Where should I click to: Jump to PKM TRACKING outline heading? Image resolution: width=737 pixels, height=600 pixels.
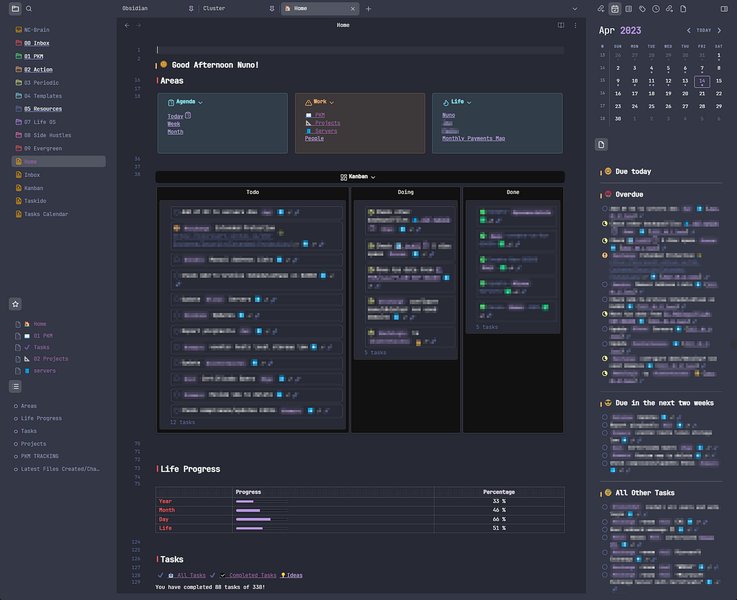tap(39, 456)
